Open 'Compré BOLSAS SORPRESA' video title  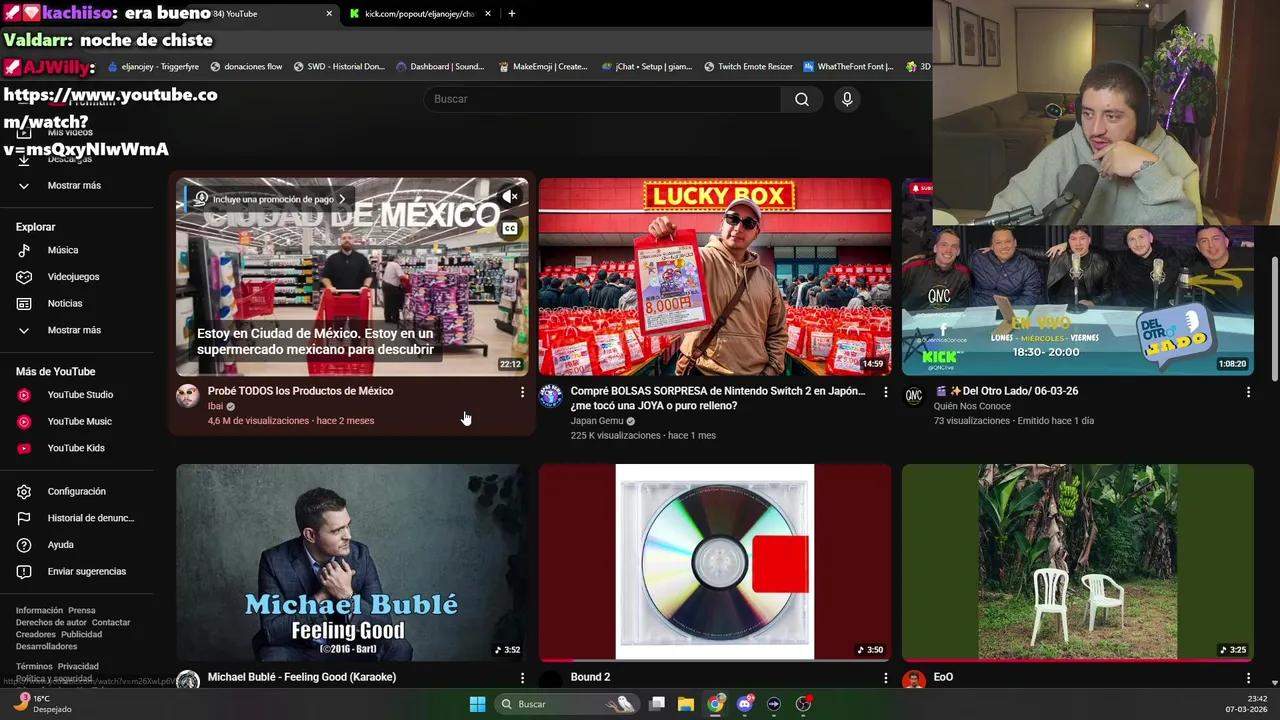(x=717, y=398)
